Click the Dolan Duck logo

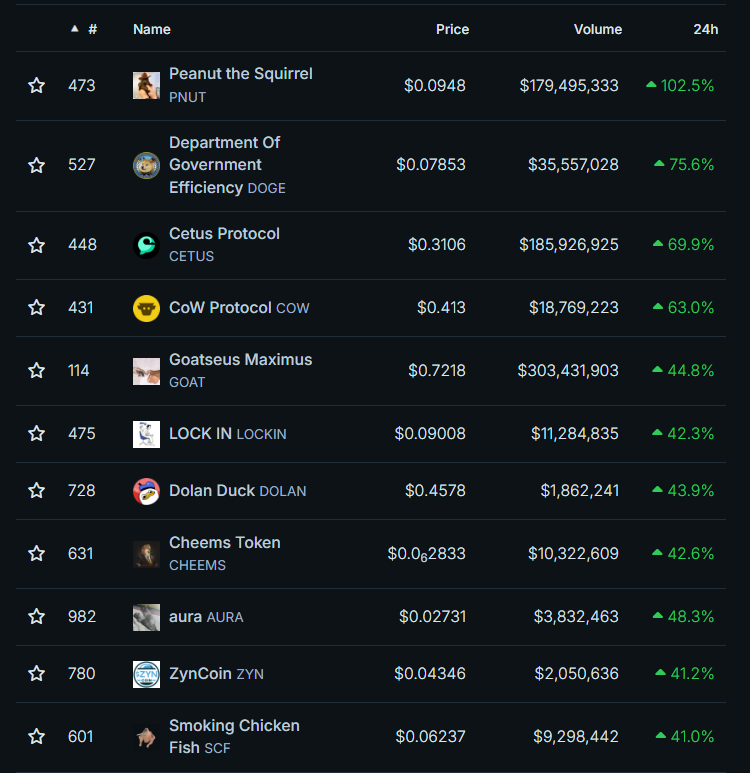click(146, 492)
